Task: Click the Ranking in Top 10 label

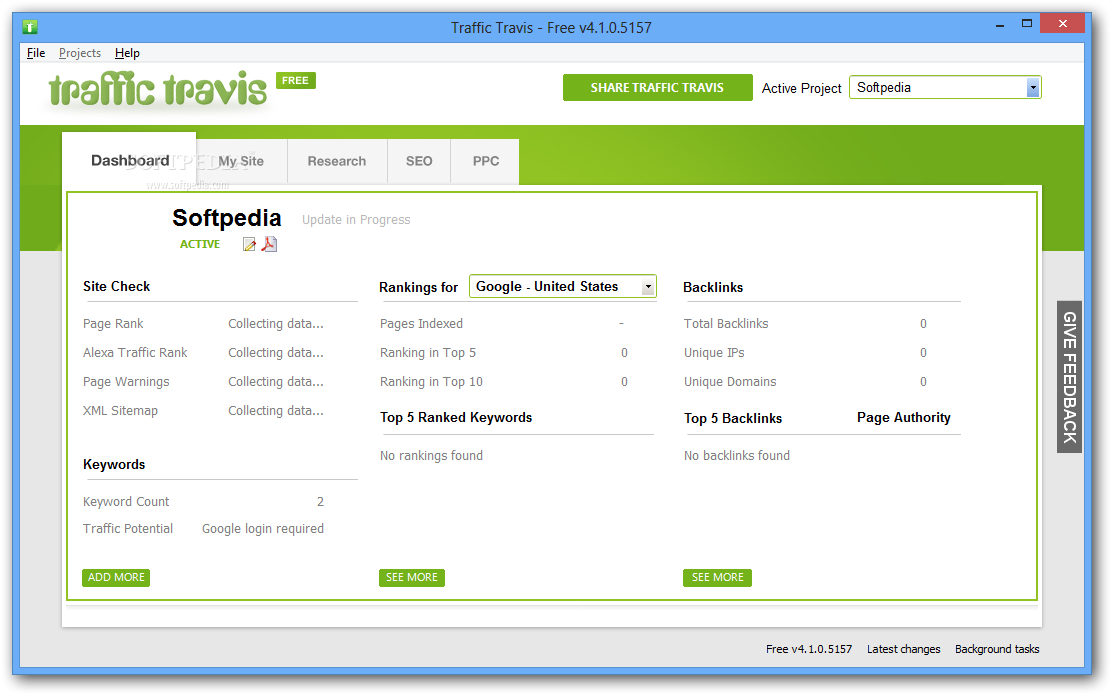Action: pyautogui.click(x=431, y=382)
